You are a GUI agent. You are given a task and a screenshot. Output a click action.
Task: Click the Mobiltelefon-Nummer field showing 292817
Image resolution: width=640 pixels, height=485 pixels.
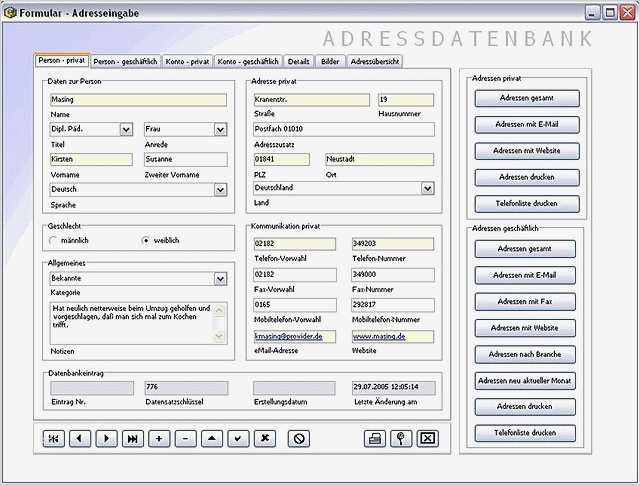point(393,305)
